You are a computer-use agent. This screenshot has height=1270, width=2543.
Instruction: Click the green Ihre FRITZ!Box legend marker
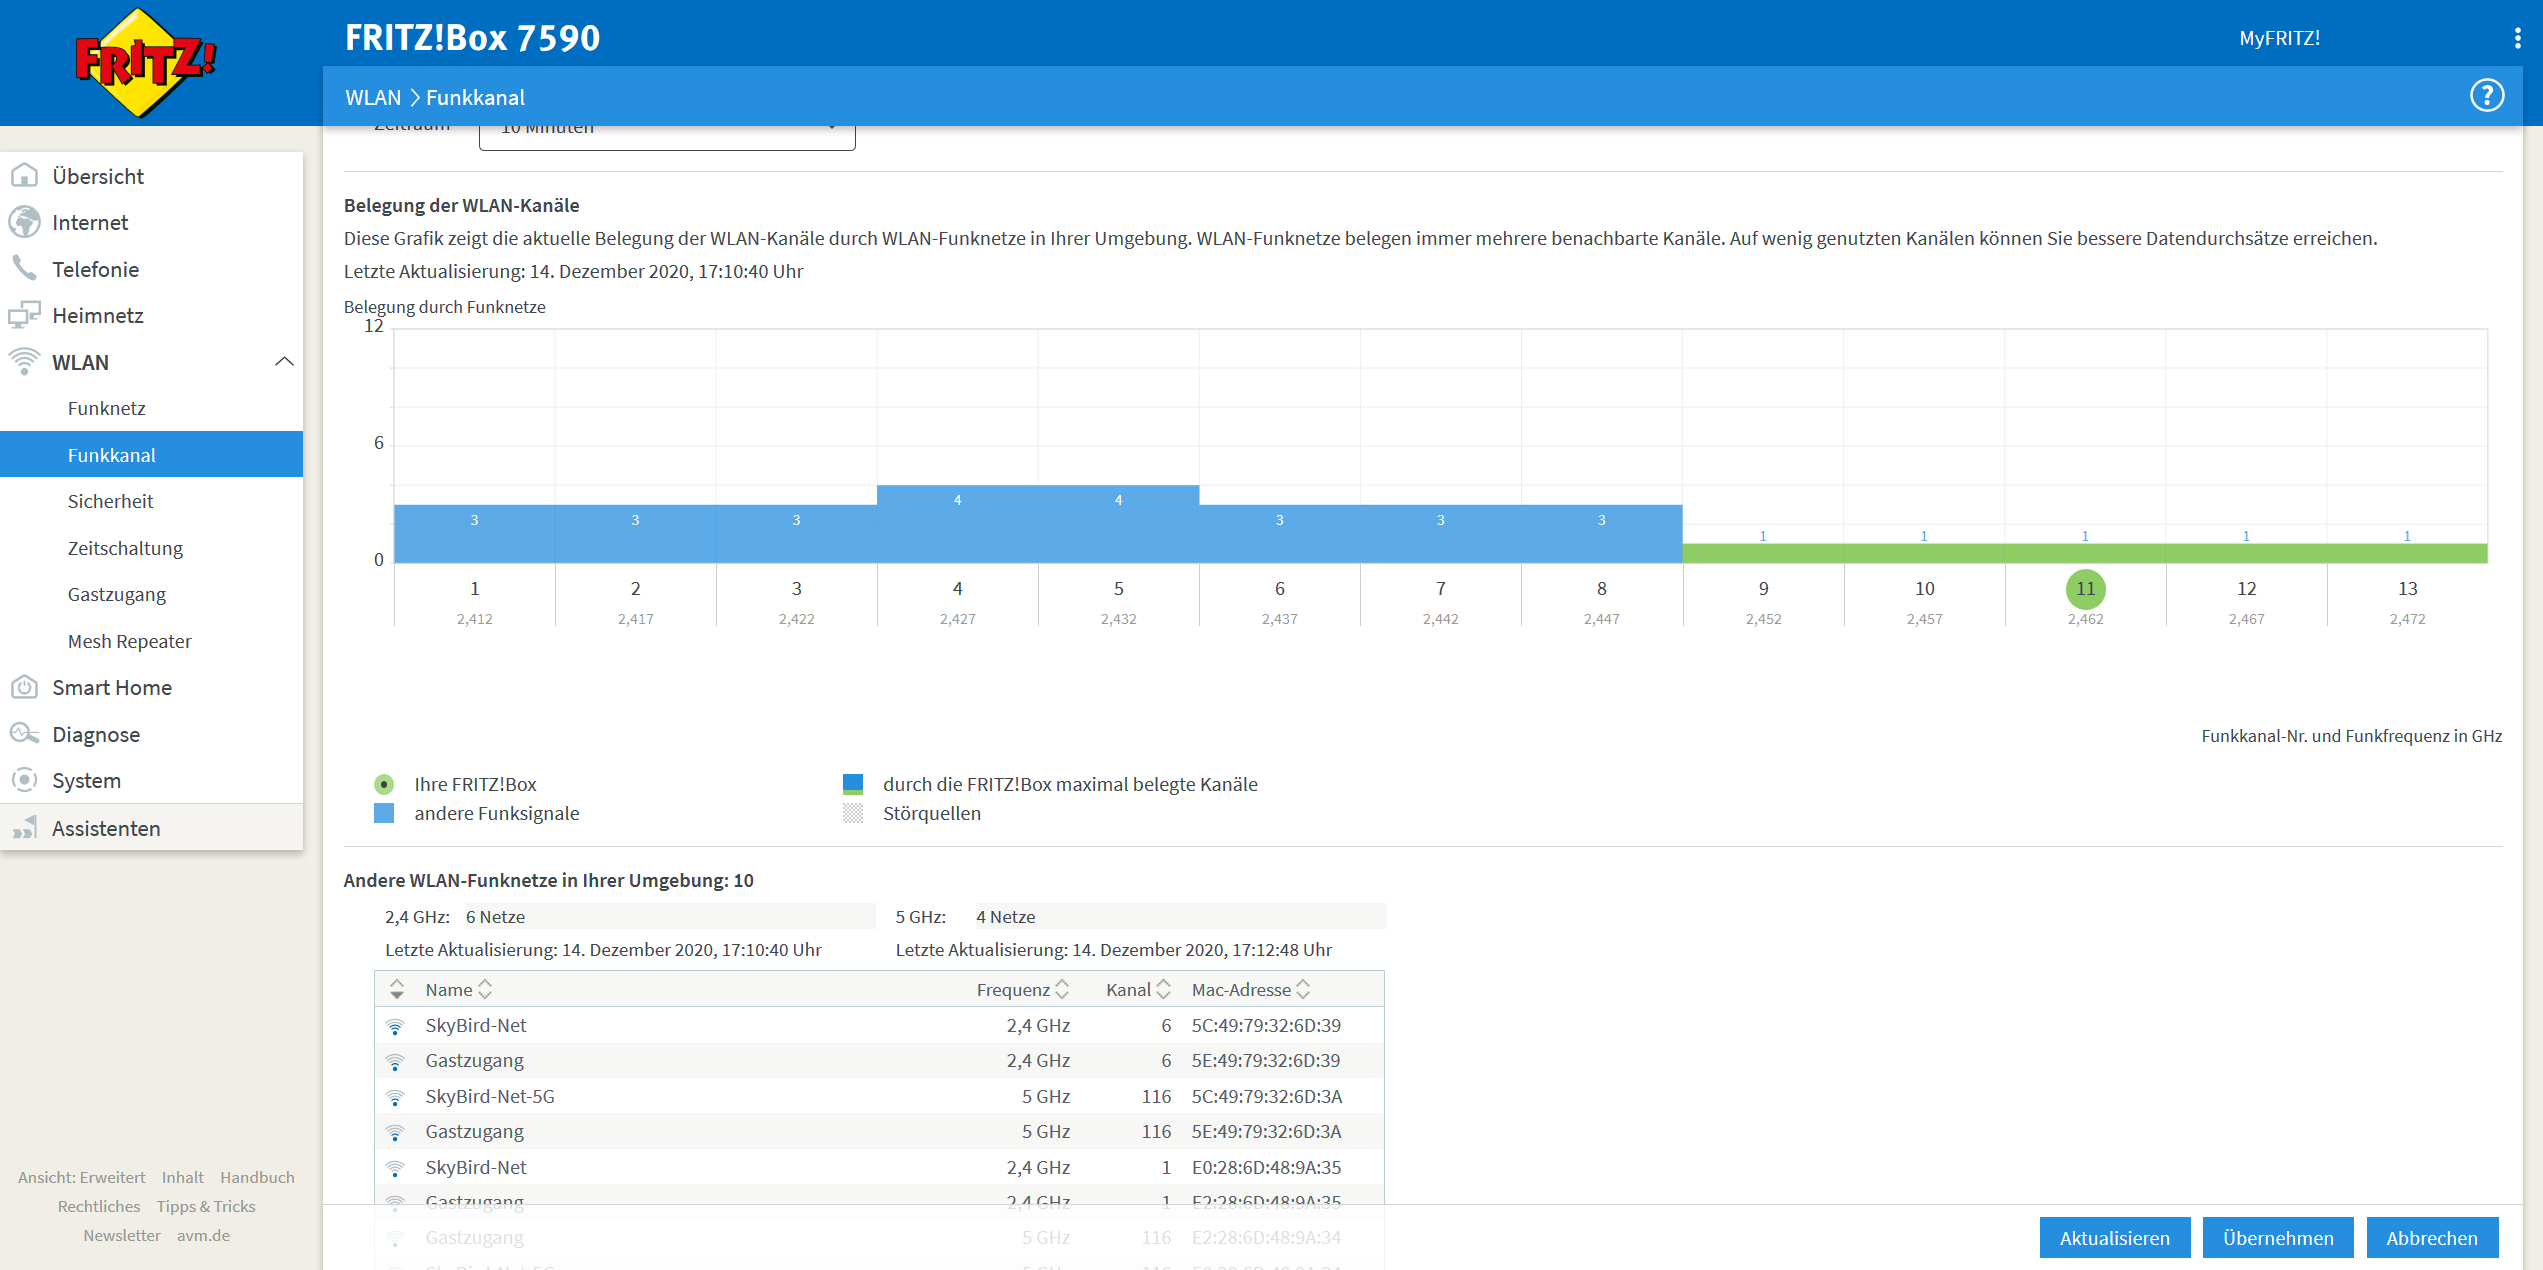click(x=384, y=784)
